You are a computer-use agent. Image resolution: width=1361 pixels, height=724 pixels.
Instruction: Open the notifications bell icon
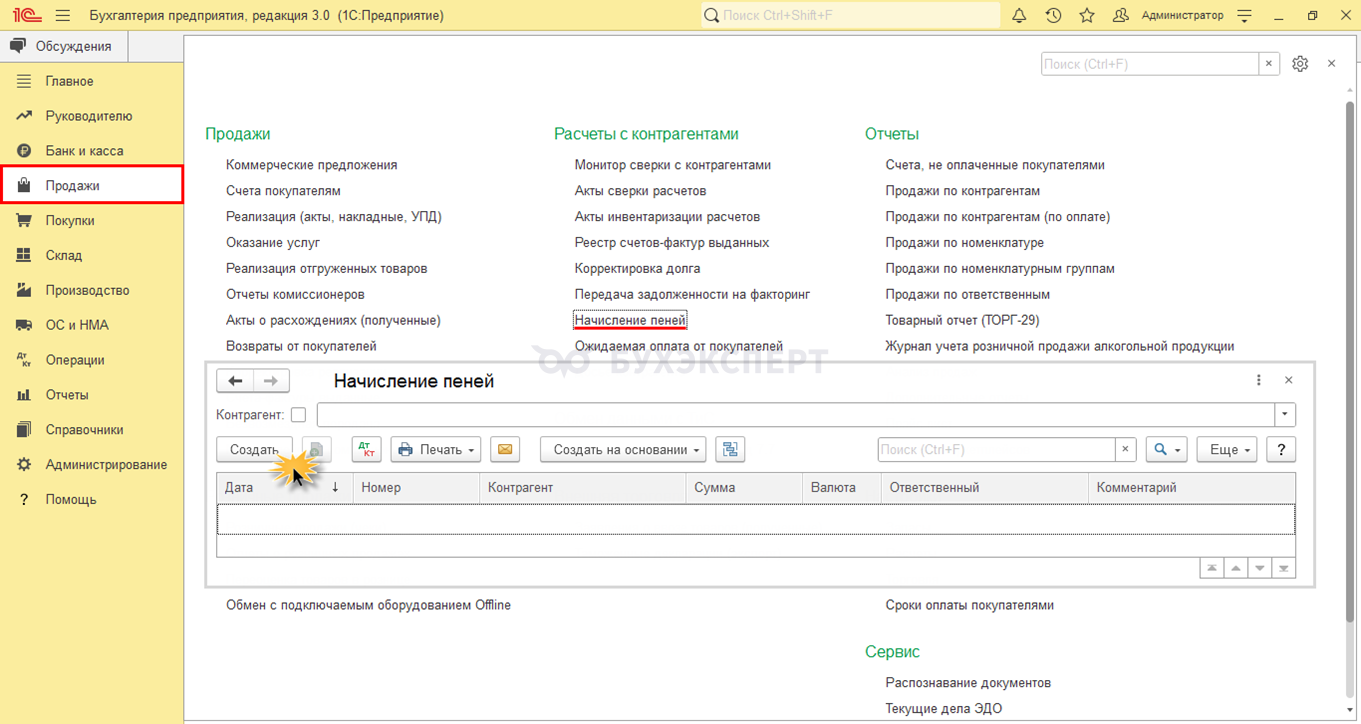pyautogui.click(x=1019, y=16)
